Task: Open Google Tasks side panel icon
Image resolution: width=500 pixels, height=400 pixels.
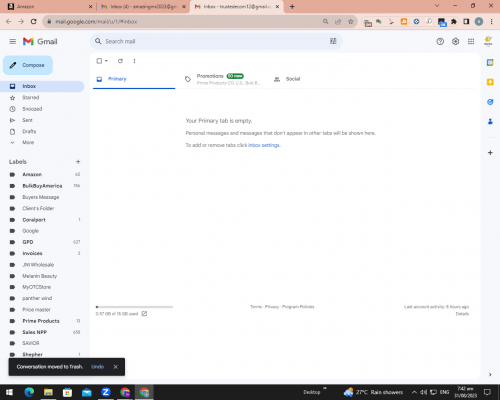Action: (x=490, y=102)
